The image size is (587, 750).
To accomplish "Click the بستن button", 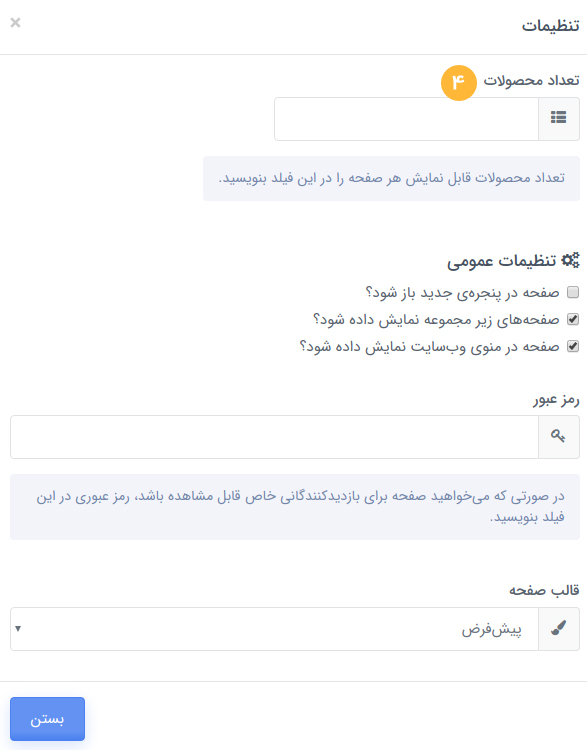I will point(47,718).
